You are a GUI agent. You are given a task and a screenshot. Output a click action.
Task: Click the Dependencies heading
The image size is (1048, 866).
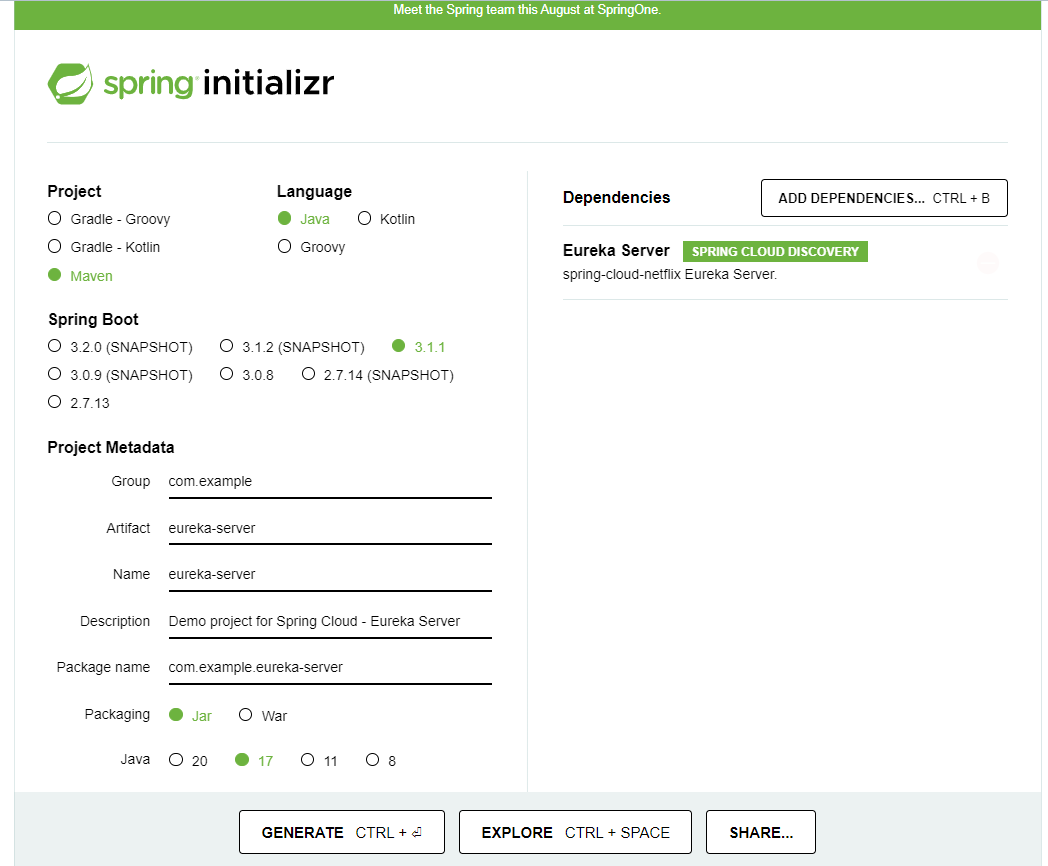616,197
